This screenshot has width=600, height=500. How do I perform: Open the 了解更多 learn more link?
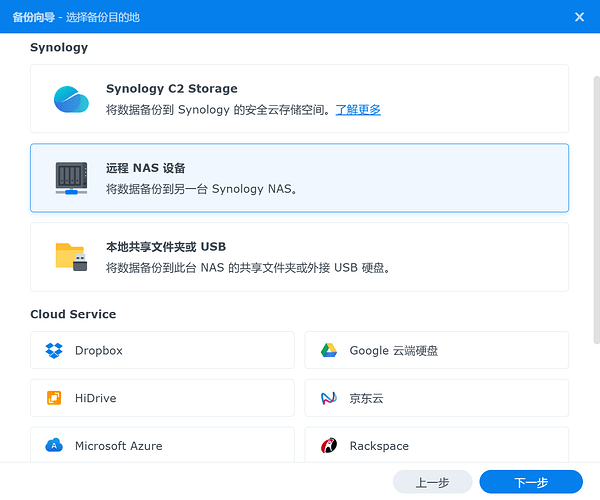click(357, 110)
